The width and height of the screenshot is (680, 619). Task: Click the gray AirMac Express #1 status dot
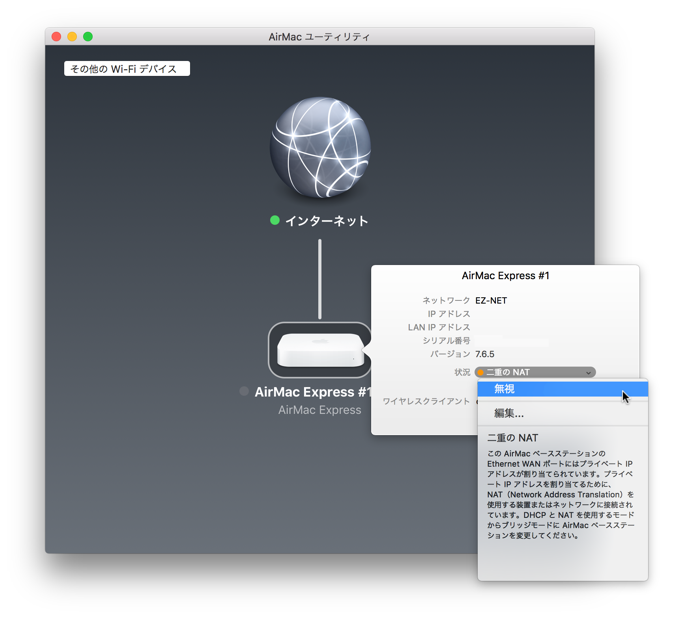pyautogui.click(x=244, y=391)
